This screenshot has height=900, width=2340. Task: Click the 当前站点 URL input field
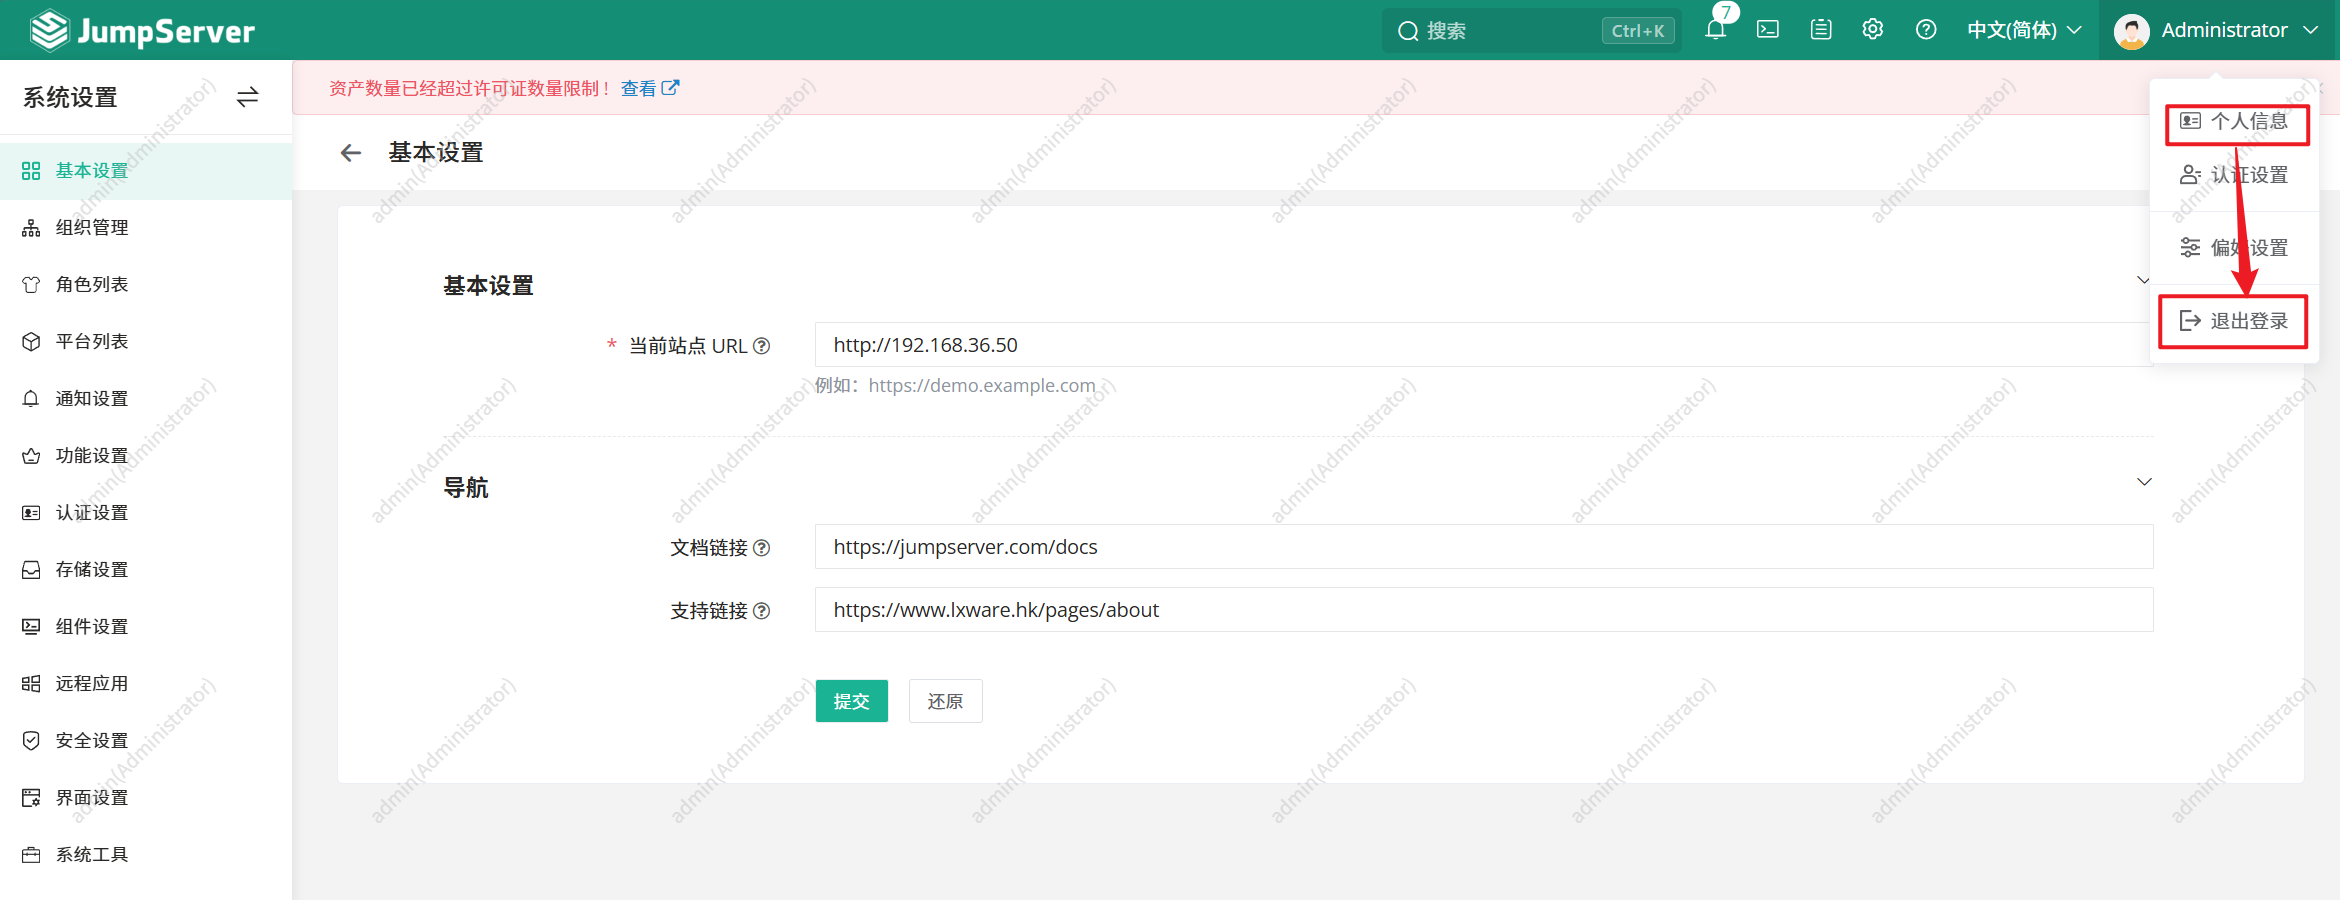(1484, 345)
